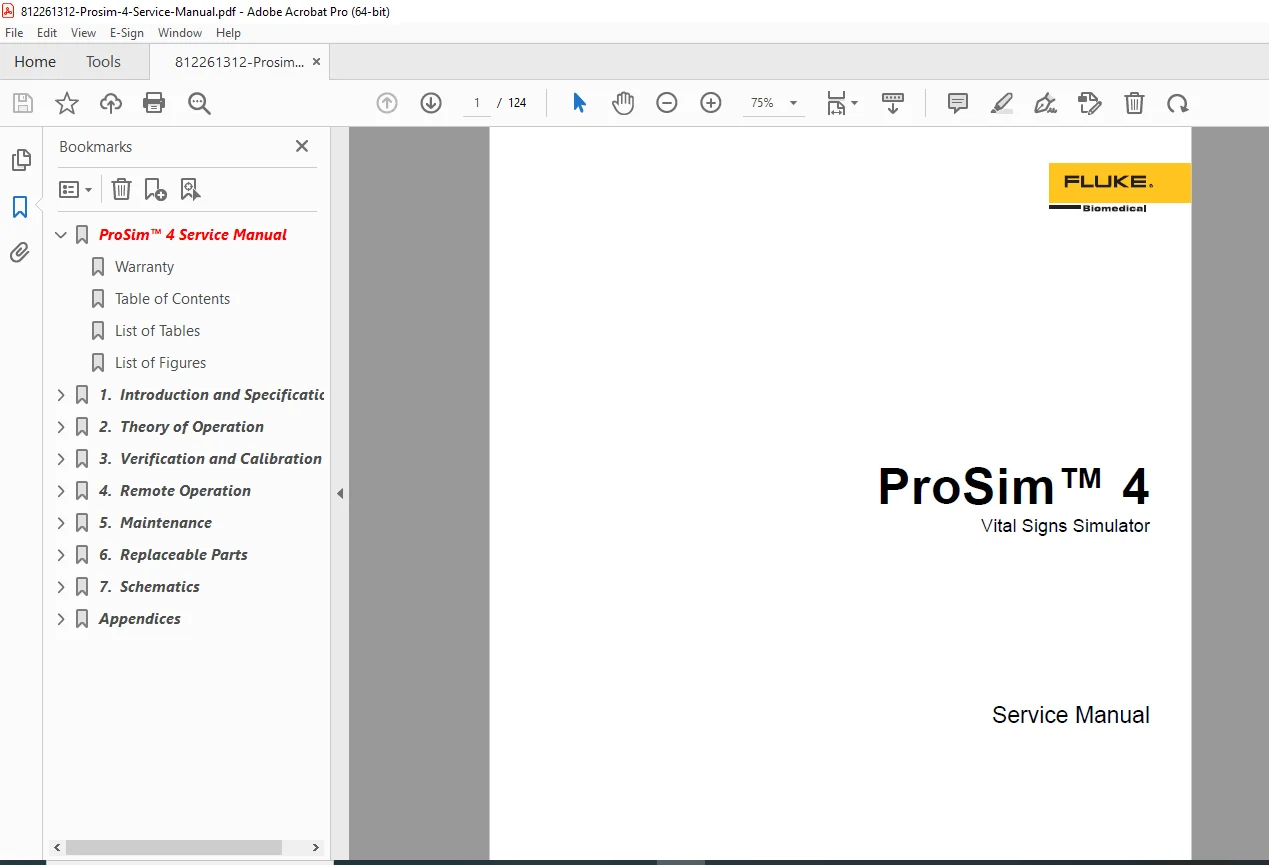1269x865 pixels.
Task: Open the E-Sign menu
Action: coord(127,33)
